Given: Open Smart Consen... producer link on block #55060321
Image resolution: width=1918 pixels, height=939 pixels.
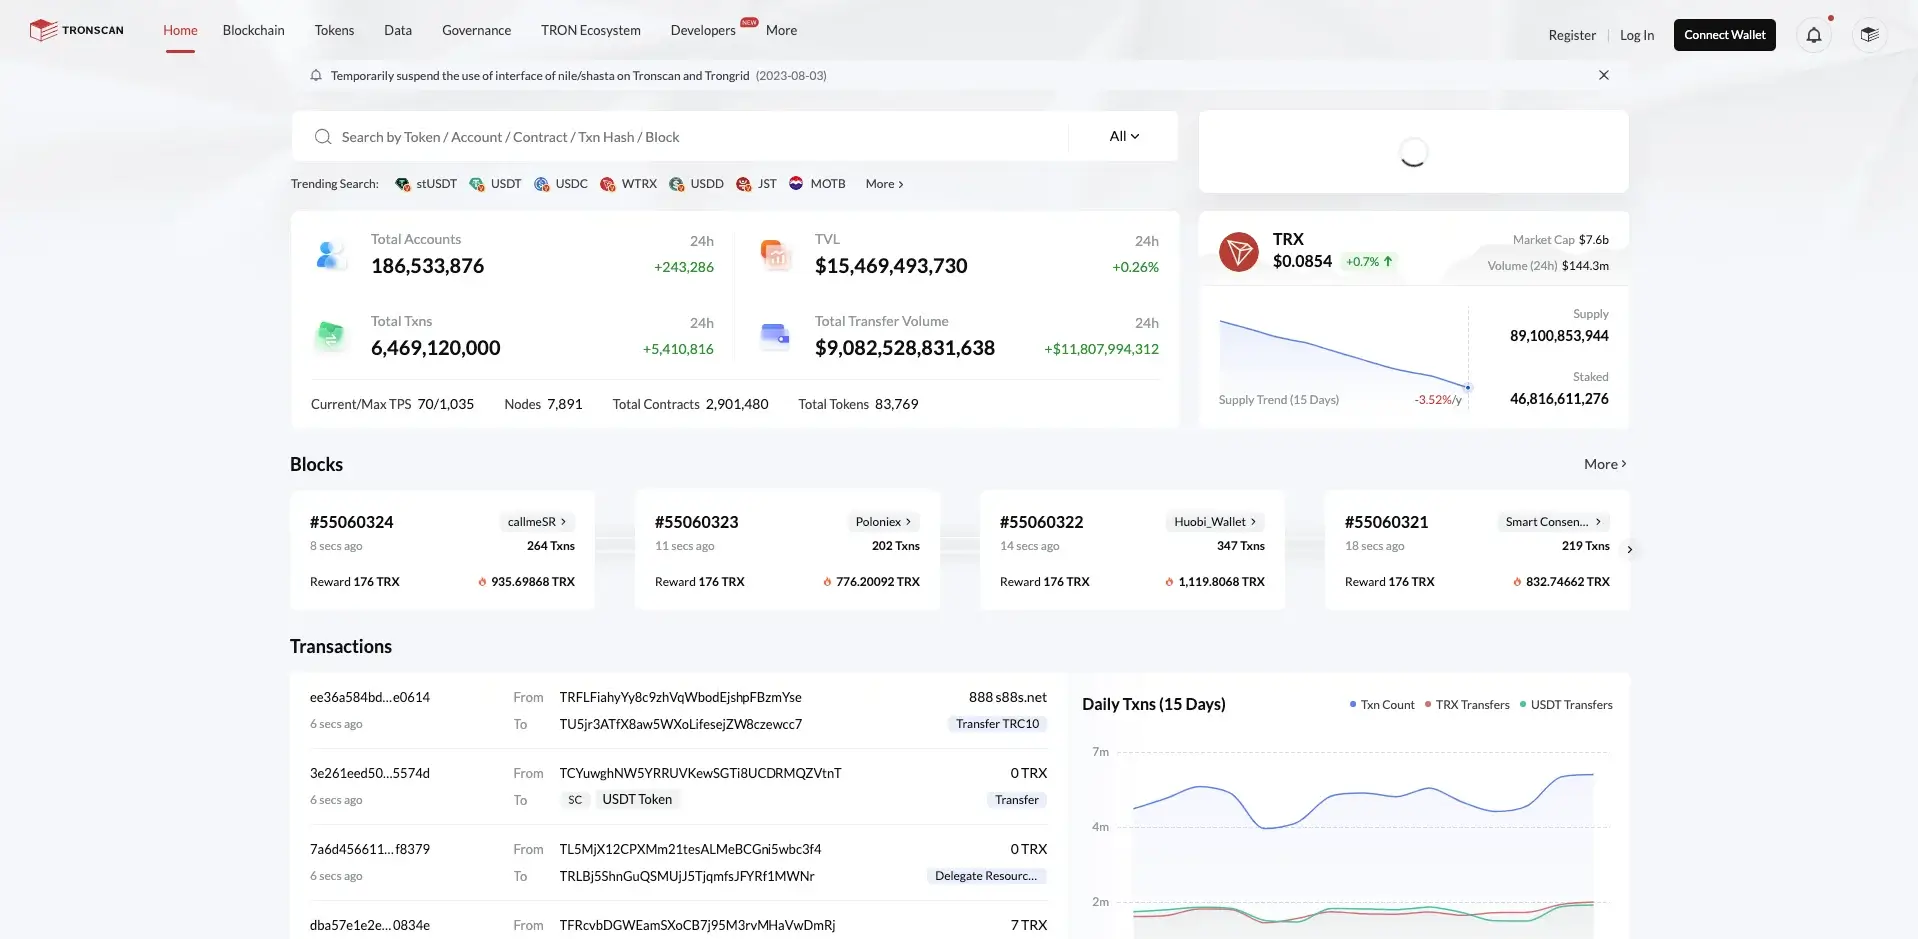Looking at the screenshot, I should (1553, 522).
